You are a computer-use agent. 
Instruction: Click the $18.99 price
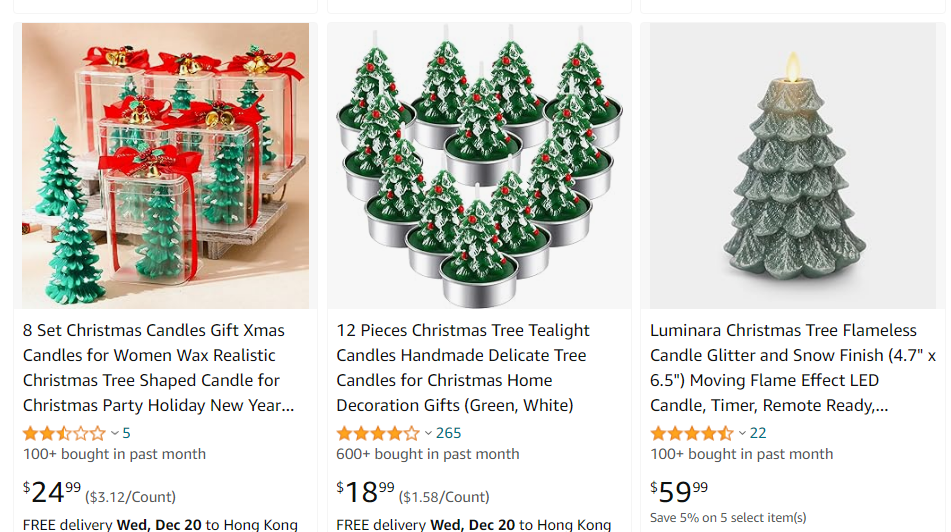[x=366, y=492]
